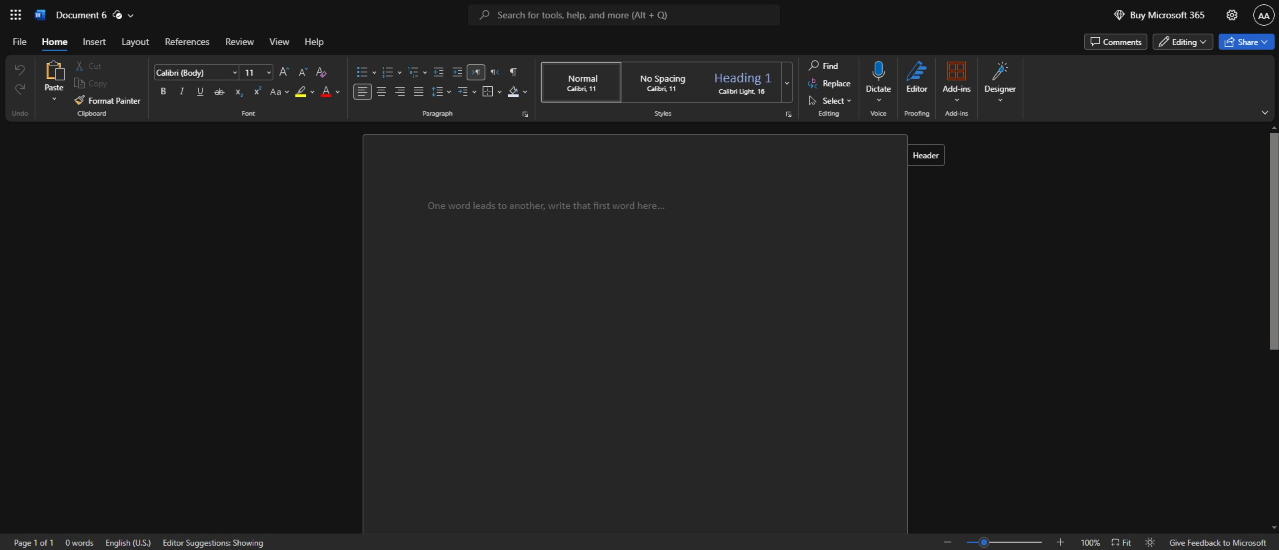Switch to the Review tab
Screen dimensions: 1279x550
(x=239, y=42)
